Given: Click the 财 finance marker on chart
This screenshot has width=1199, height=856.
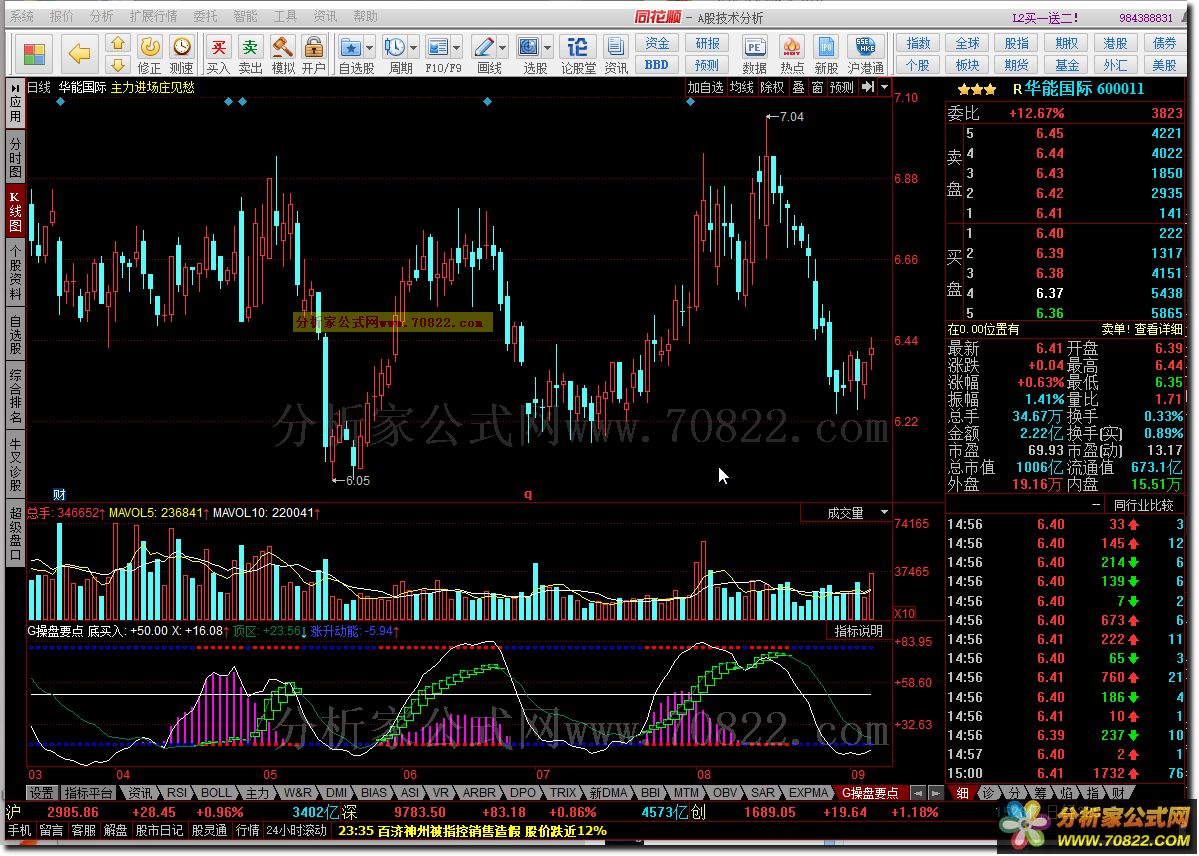Looking at the screenshot, I should coord(59,495).
